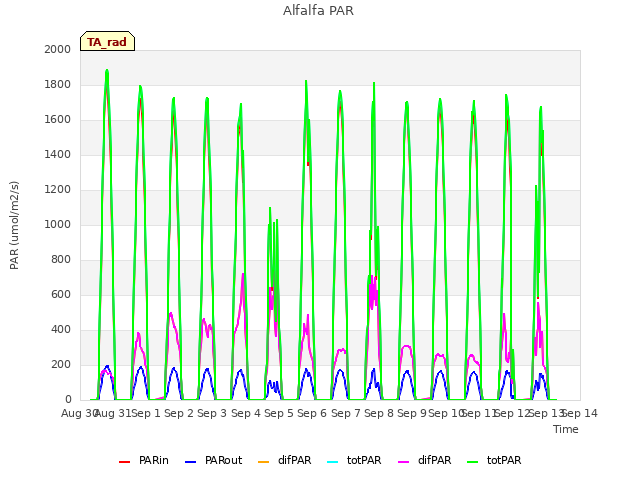Click the PAR (umol/m2/s) y-axis label
Viewport: 640px width, 480px height.
pyautogui.click(x=14, y=225)
